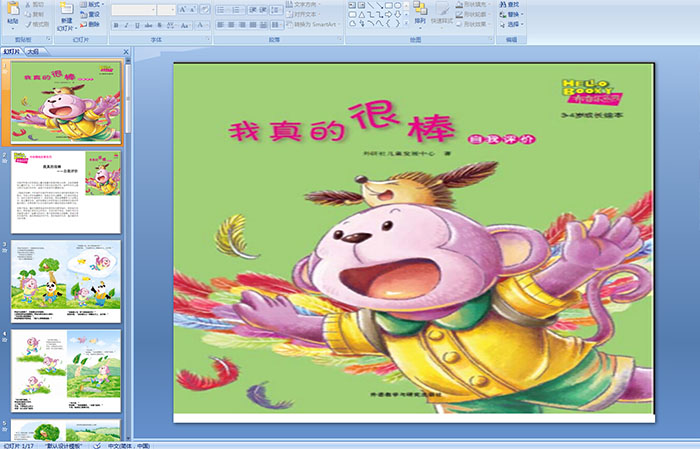Toggle bold formatting
Screen dimensions: 700x449
(x=115, y=25)
